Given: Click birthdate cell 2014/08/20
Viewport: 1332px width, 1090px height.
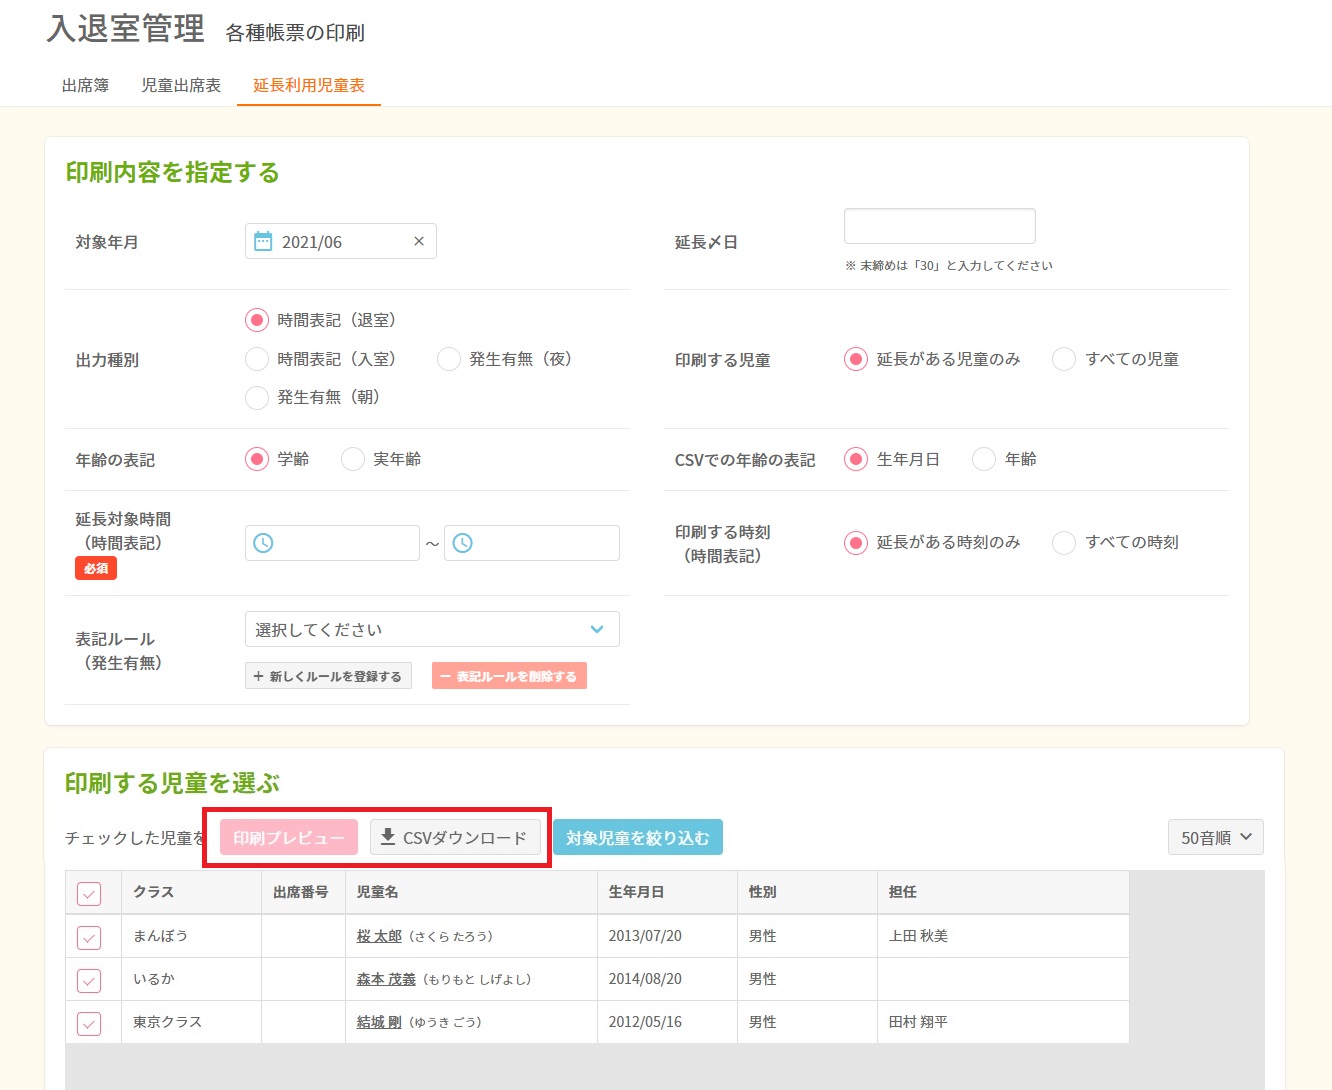Looking at the screenshot, I should (667, 979).
